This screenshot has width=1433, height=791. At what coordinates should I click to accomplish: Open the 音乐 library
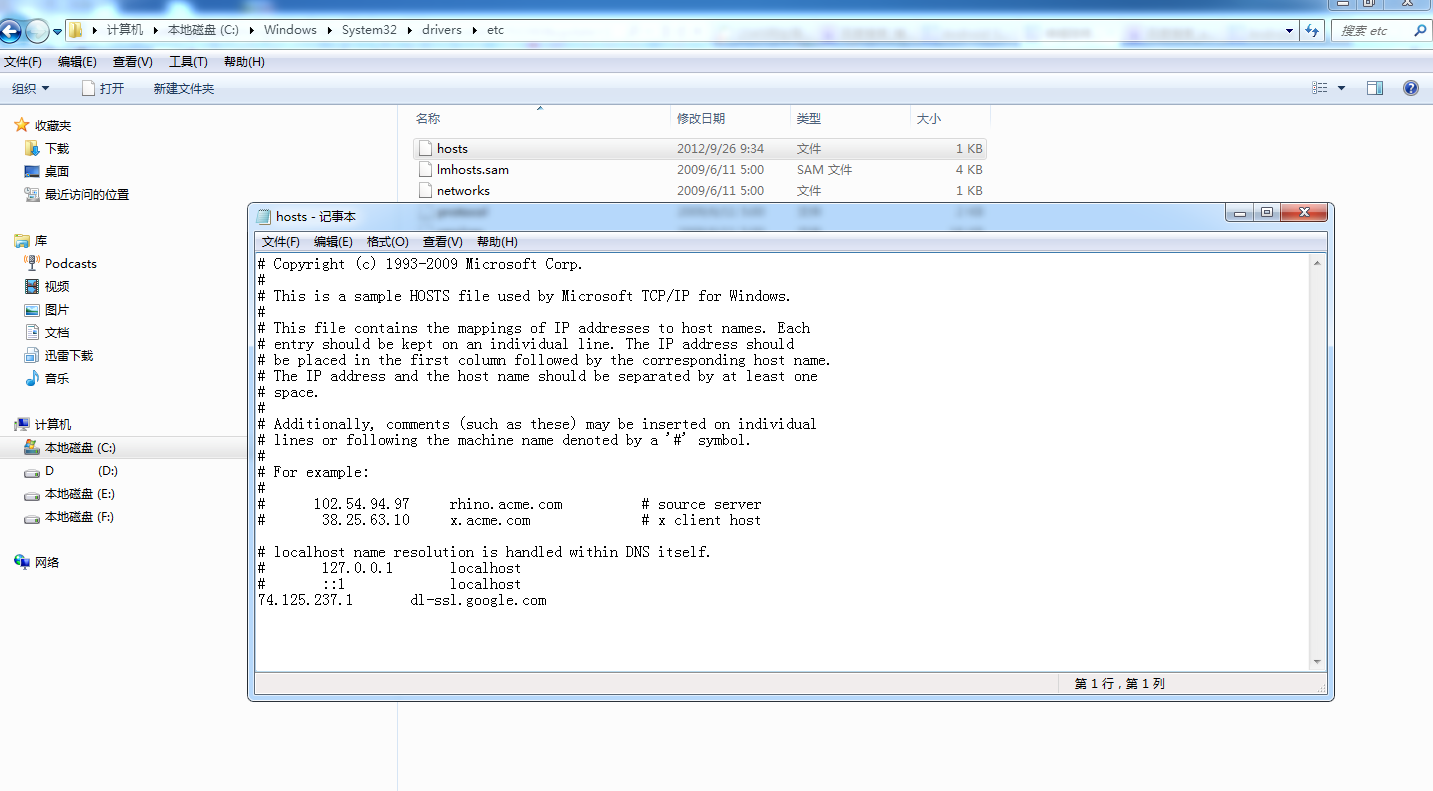point(57,378)
